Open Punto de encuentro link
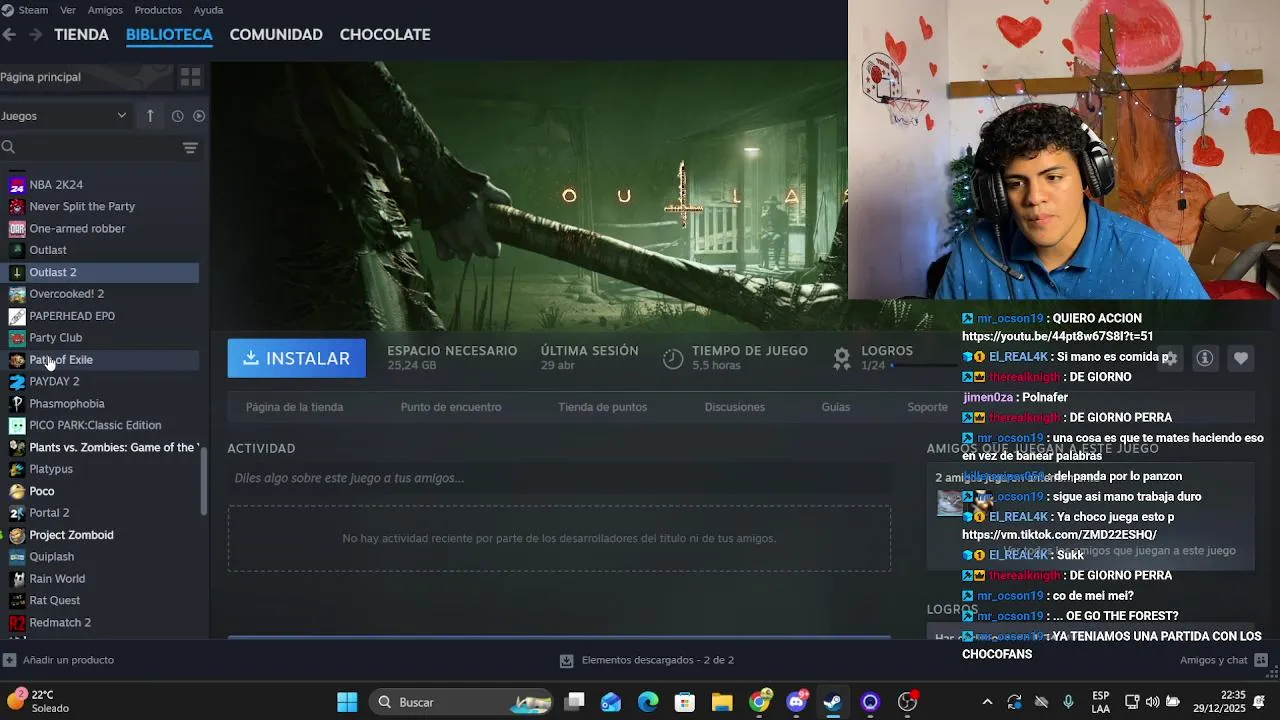 [x=451, y=407]
